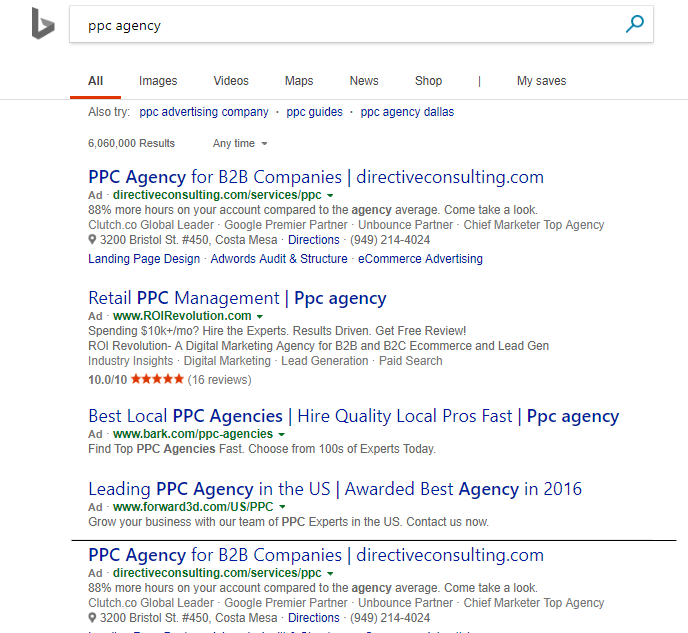
Task: Expand the 'Any time' date filter
Action: 240,143
